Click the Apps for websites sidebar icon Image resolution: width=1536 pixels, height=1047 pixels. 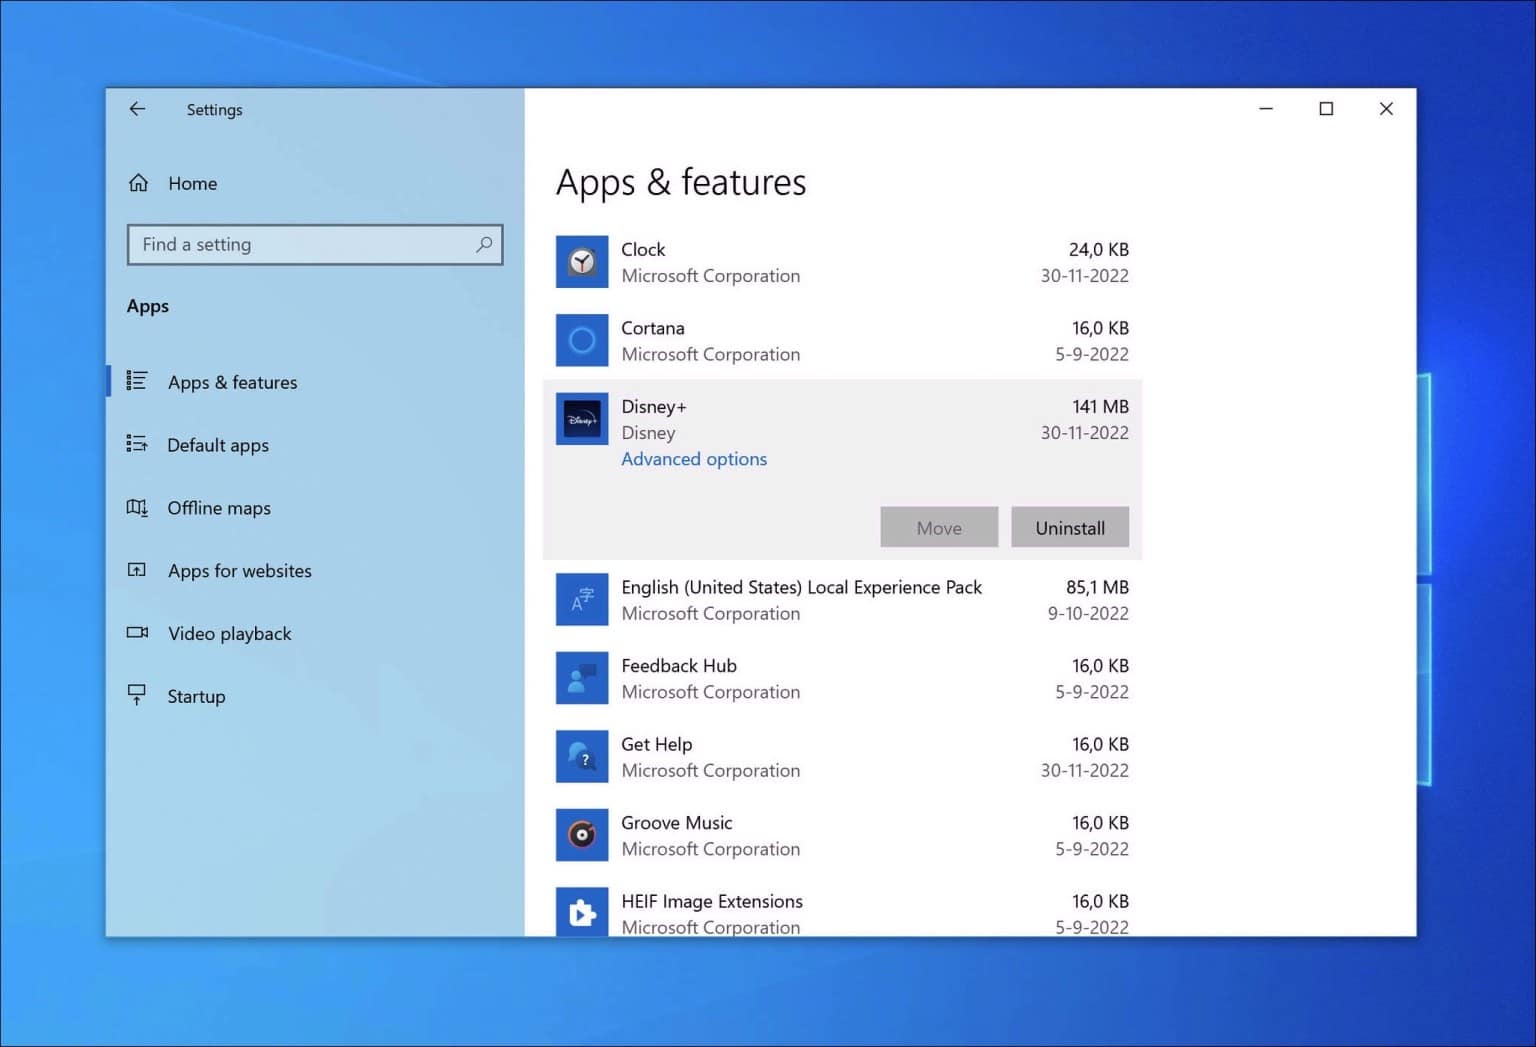tap(137, 570)
